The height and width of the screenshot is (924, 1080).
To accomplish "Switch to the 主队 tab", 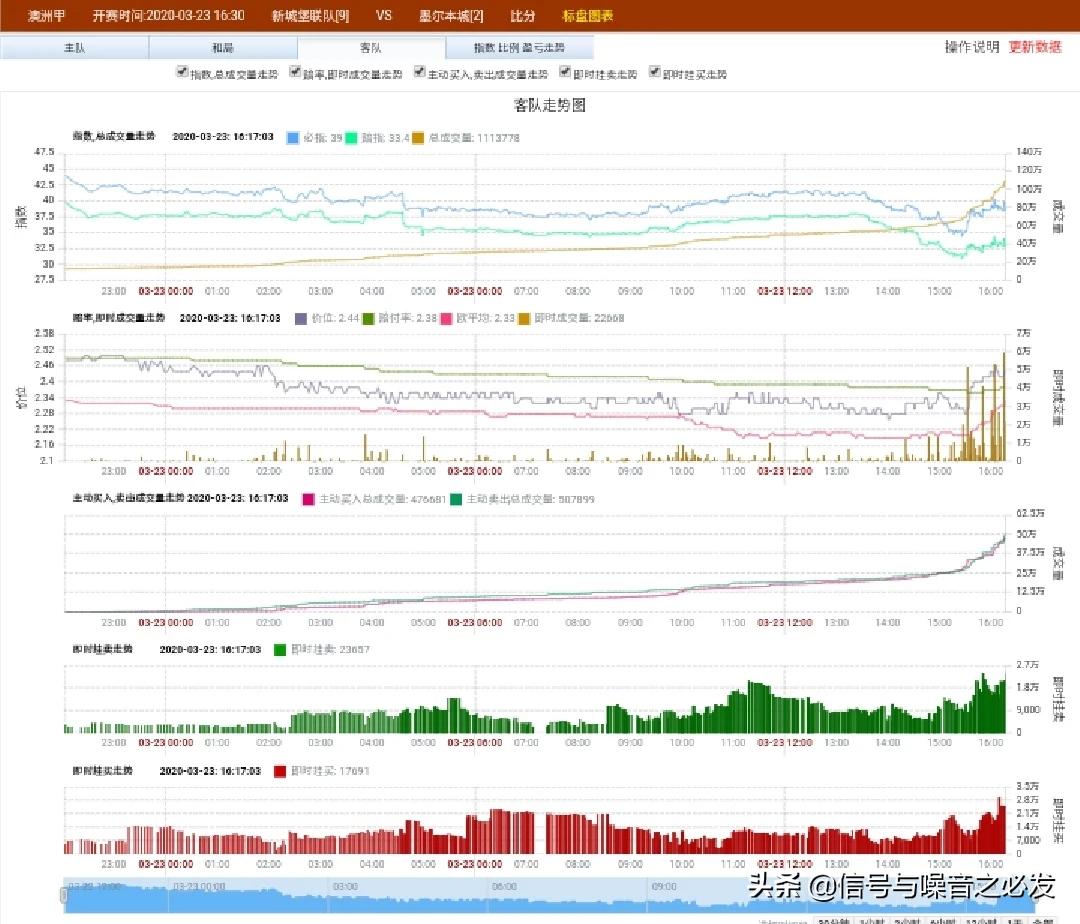I will [x=74, y=48].
